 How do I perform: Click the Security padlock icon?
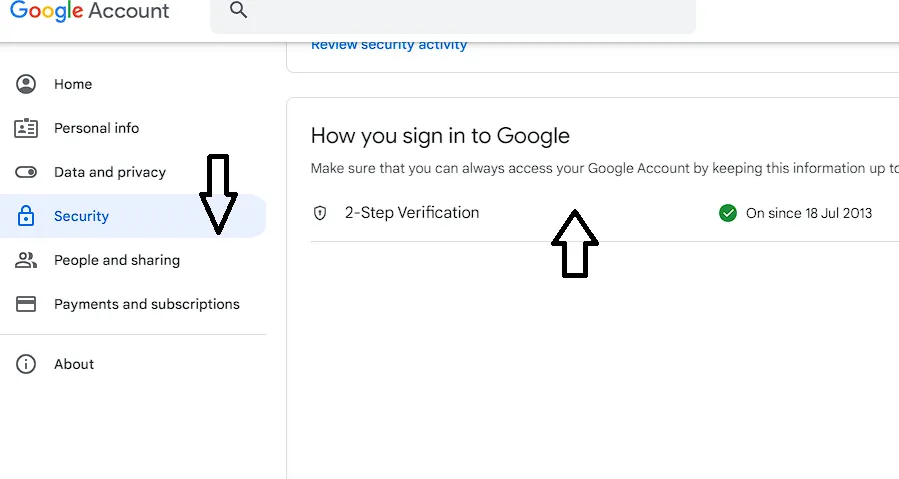[x=26, y=216]
